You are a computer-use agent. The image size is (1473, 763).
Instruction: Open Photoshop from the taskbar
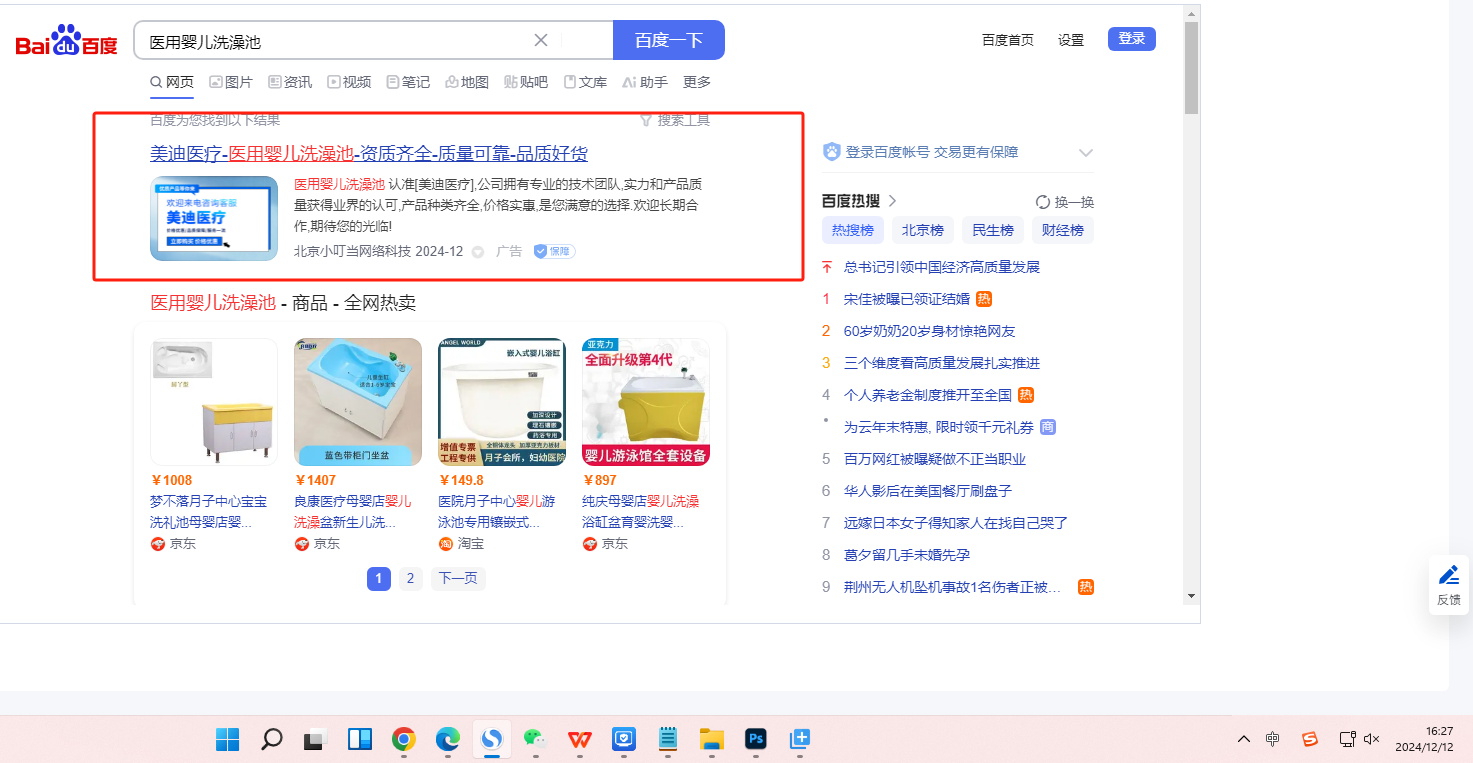pos(756,739)
